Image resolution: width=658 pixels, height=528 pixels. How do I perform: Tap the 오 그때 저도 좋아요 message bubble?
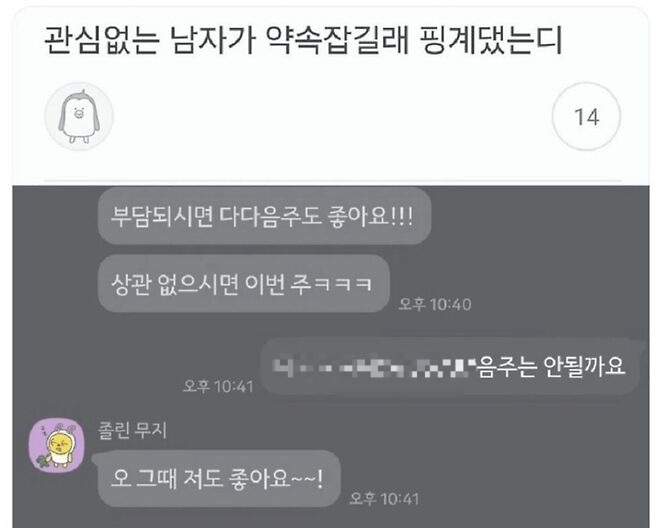point(219,478)
